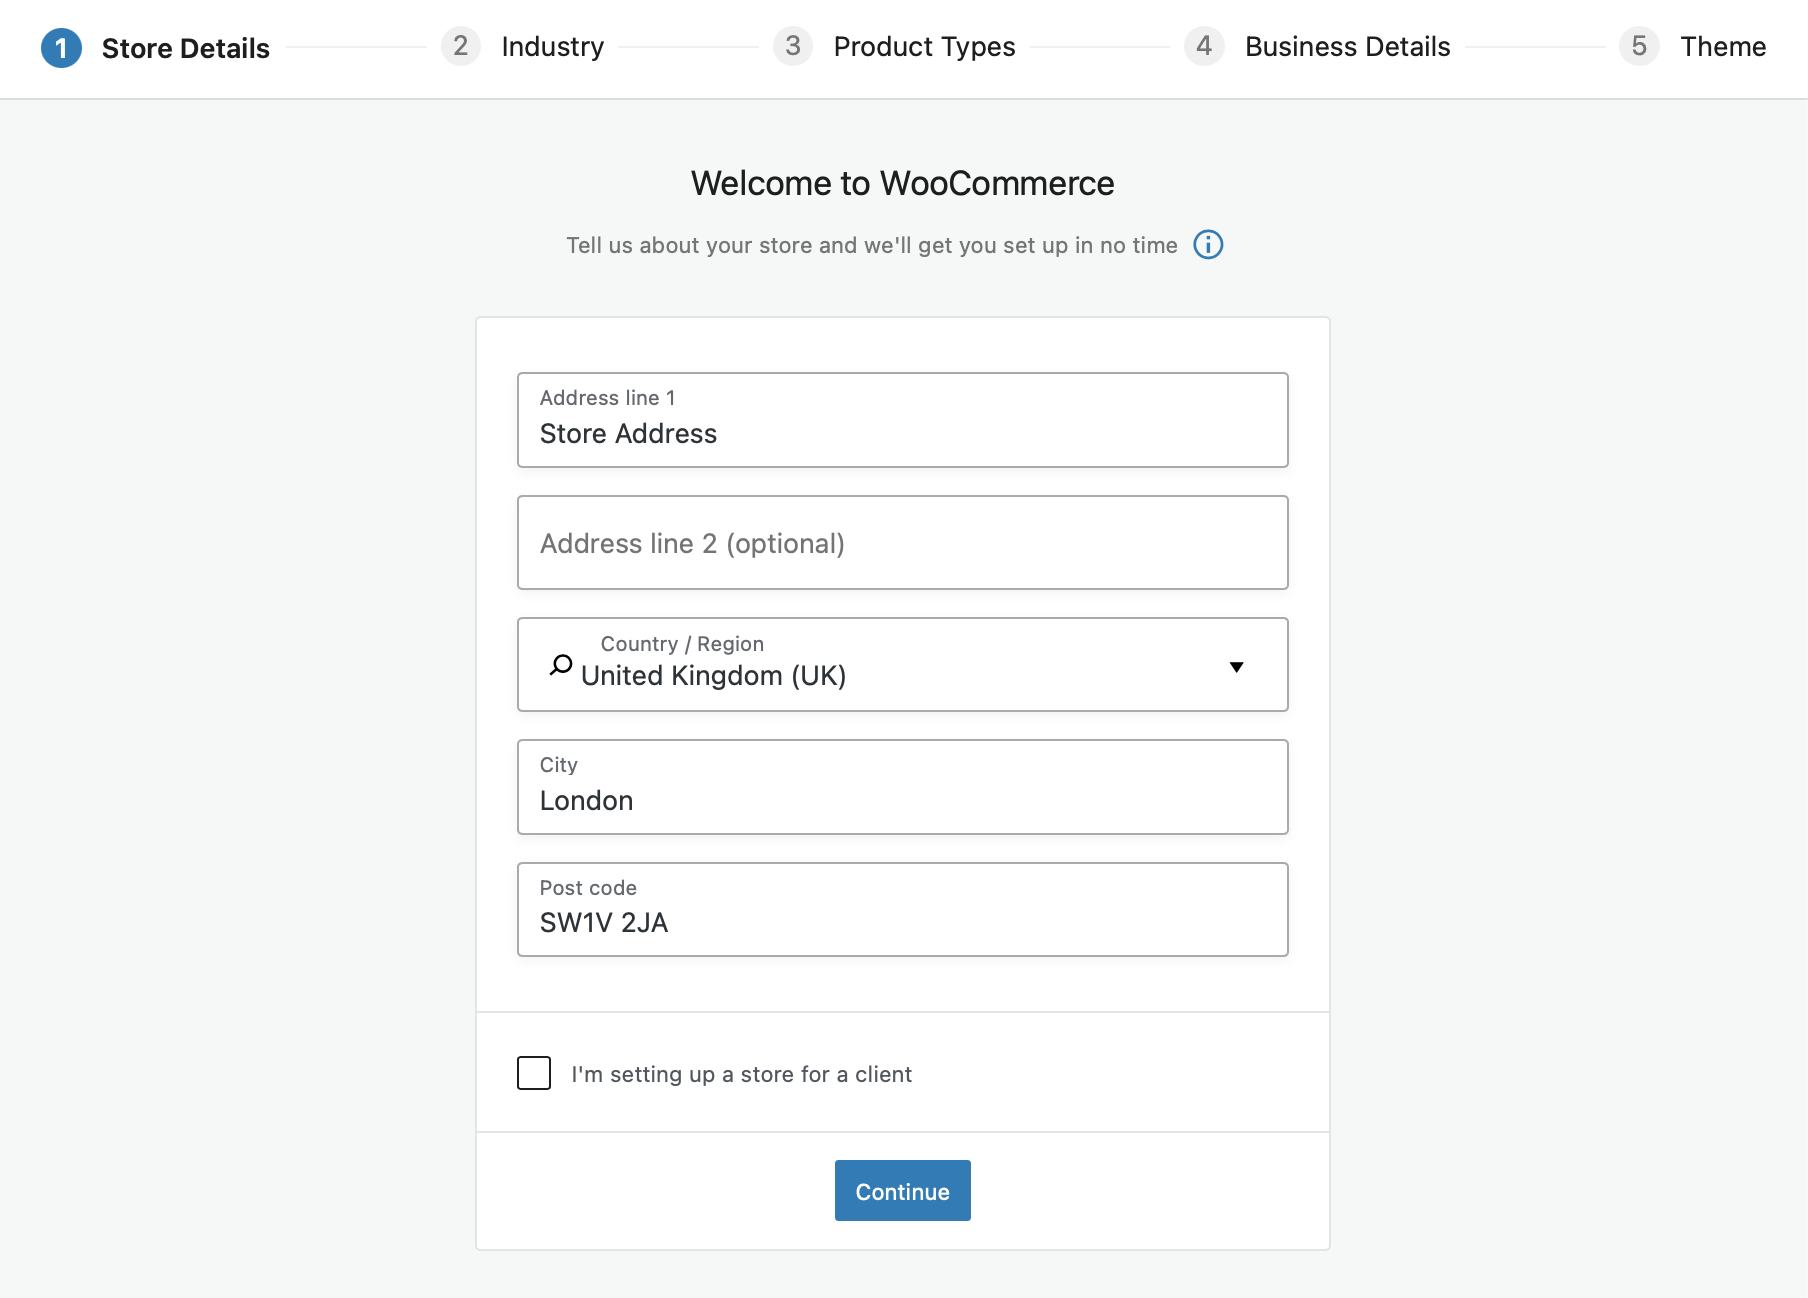The height and width of the screenshot is (1298, 1808).
Task: Select the Post code input field
Action: pyautogui.click(x=902, y=922)
